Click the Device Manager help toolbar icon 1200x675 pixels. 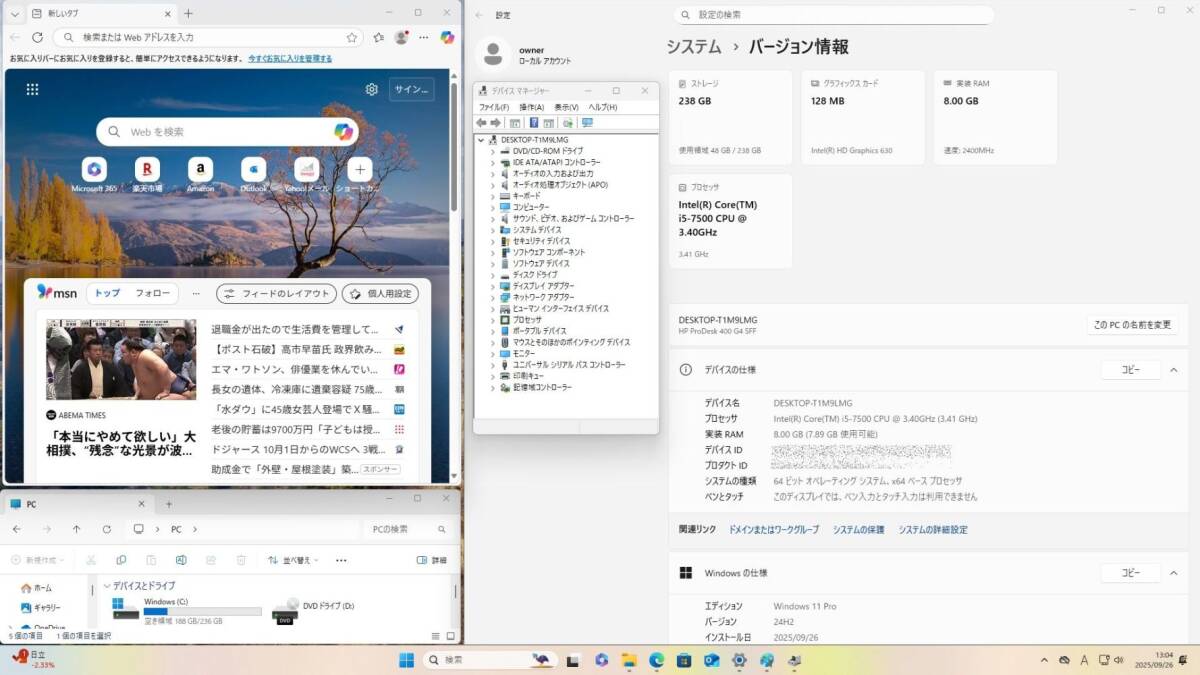(534, 123)
